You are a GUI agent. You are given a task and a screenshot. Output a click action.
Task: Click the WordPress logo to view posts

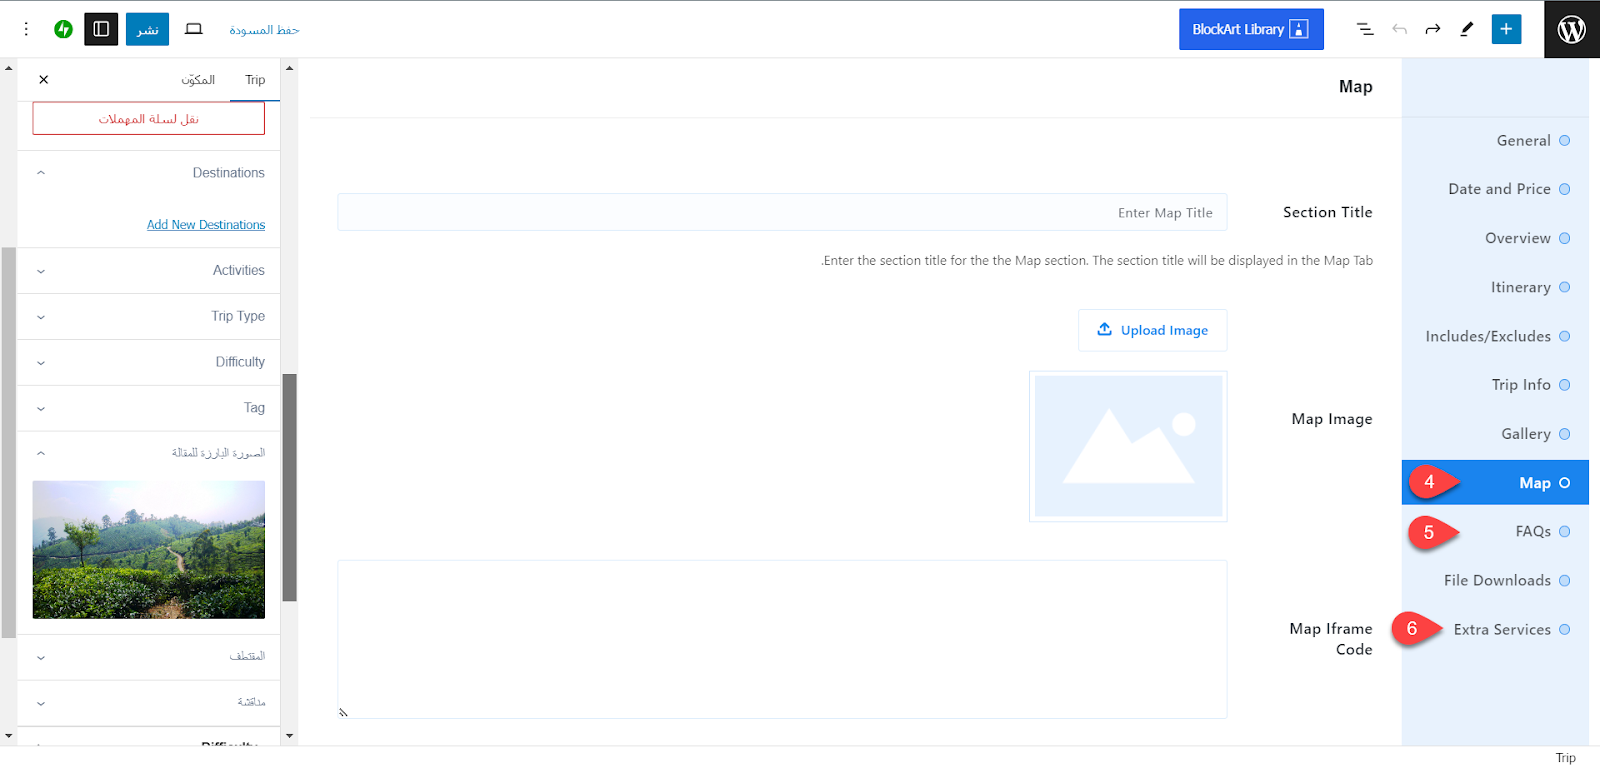coord(1572,29)
